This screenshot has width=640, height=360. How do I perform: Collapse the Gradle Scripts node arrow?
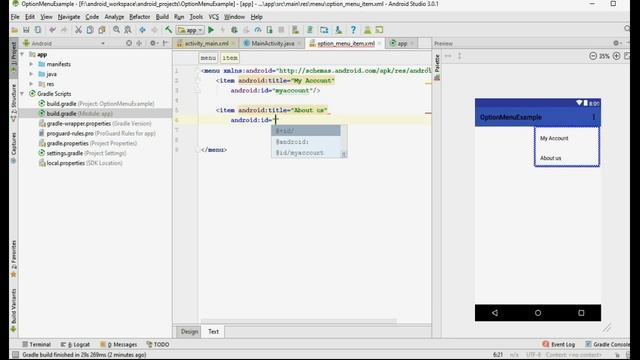22,93
